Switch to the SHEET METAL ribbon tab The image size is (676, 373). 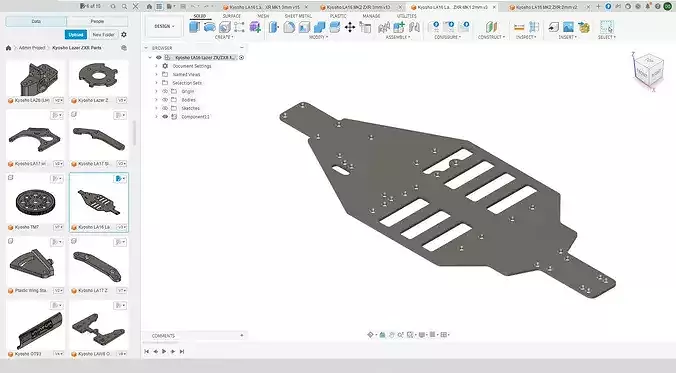click(x=298, y=16)
